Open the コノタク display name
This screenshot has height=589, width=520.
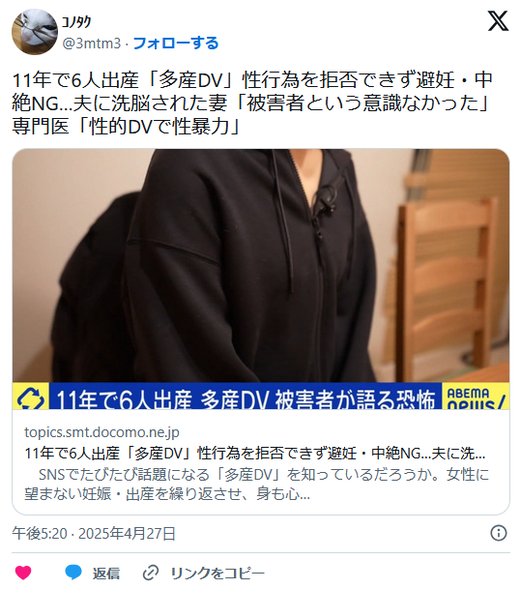tap(76, 23)
